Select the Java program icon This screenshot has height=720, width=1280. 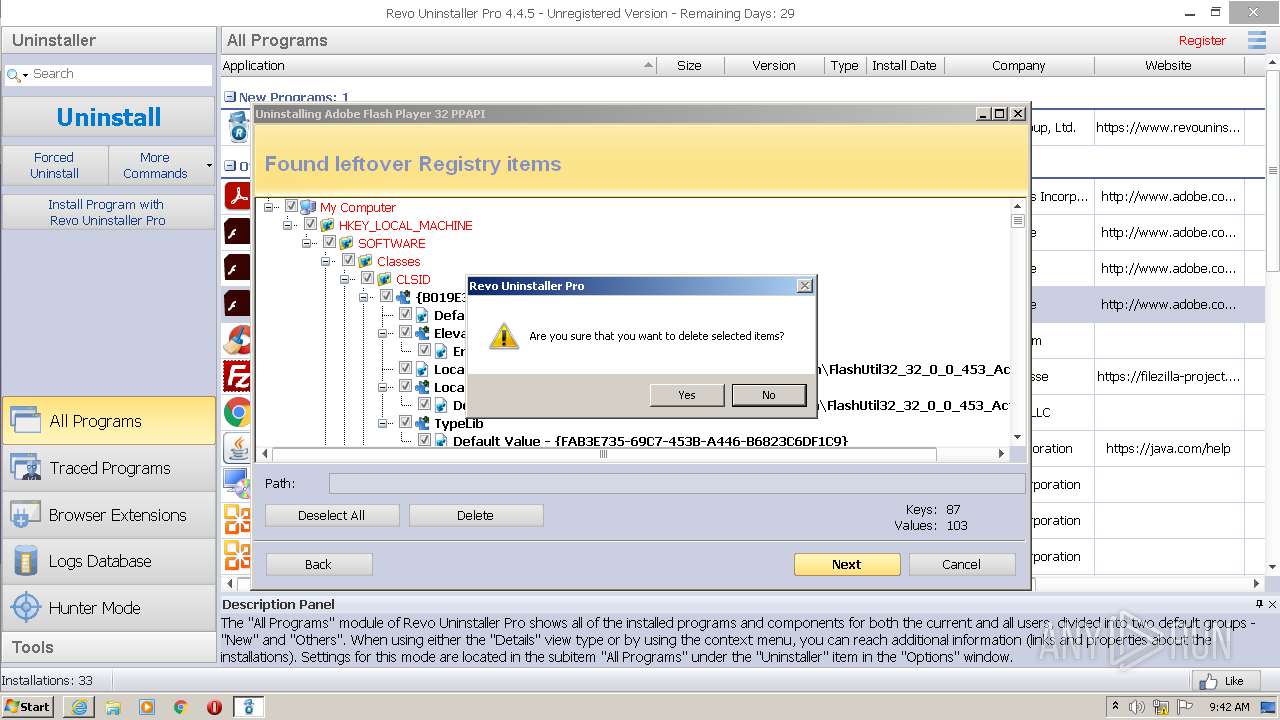(x=237, y=448)
